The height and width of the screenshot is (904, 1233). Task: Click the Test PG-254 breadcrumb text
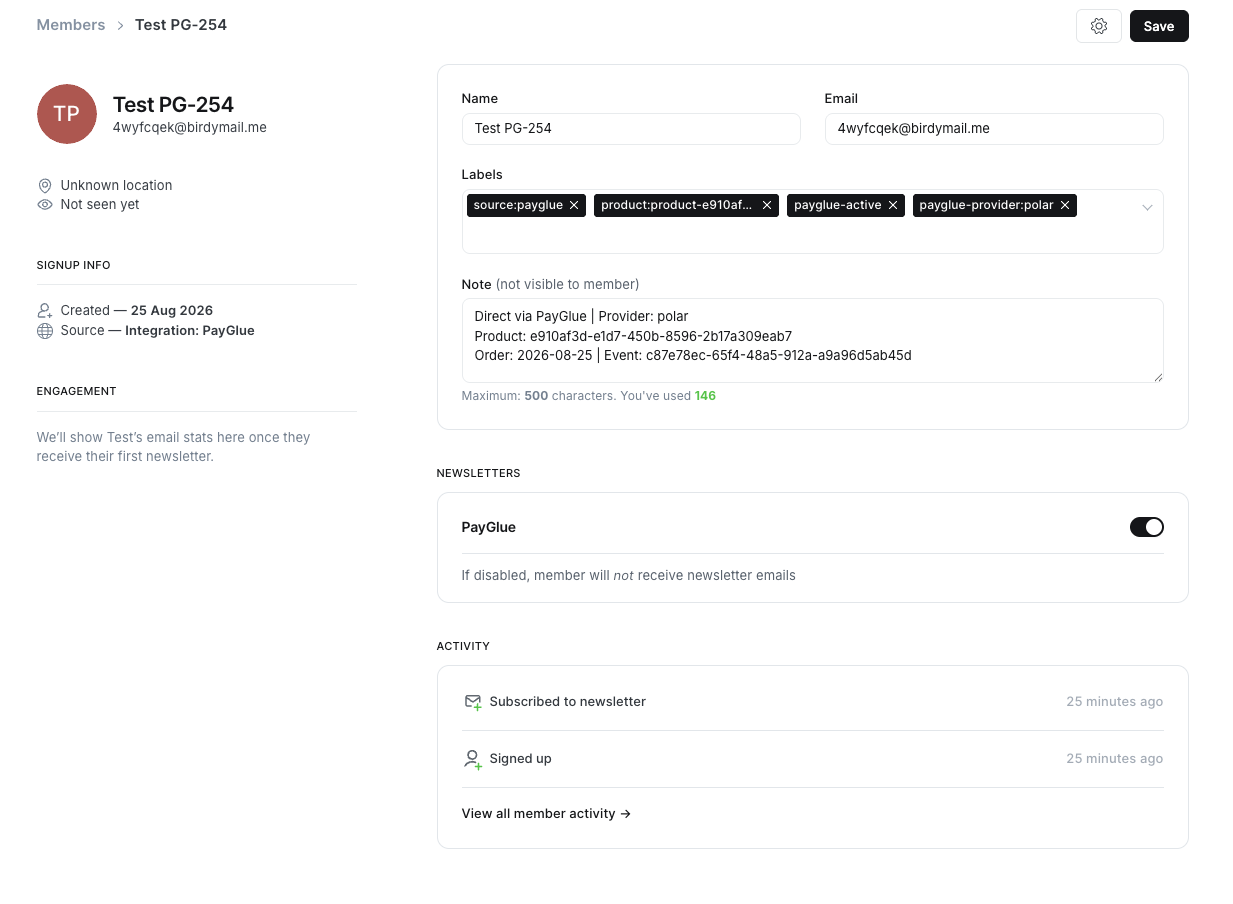pyautogui.click(x=181, y=25)
